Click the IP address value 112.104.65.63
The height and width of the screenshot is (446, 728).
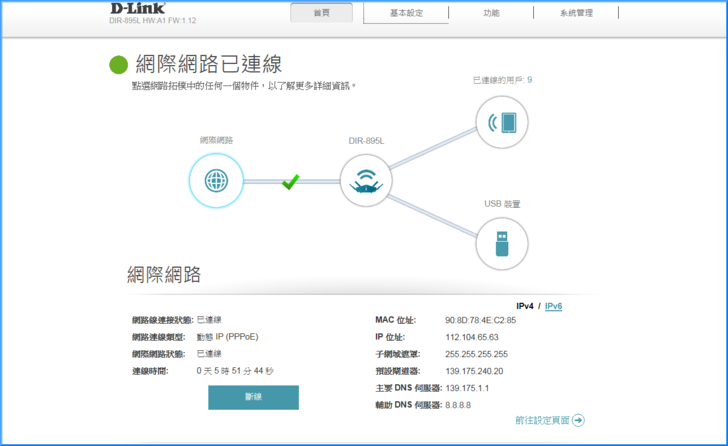(470, 337)
